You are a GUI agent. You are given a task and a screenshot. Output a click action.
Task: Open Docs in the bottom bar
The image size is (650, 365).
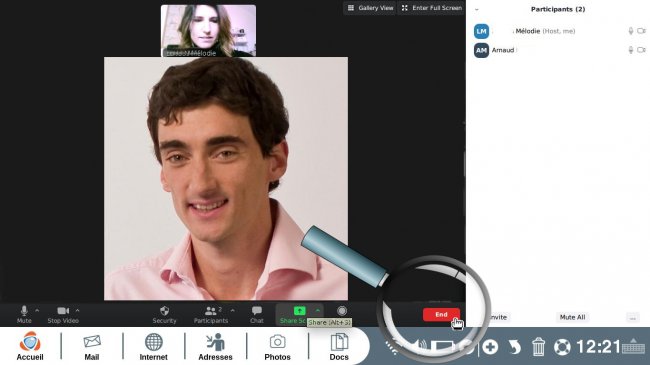[x=339, y=346]
